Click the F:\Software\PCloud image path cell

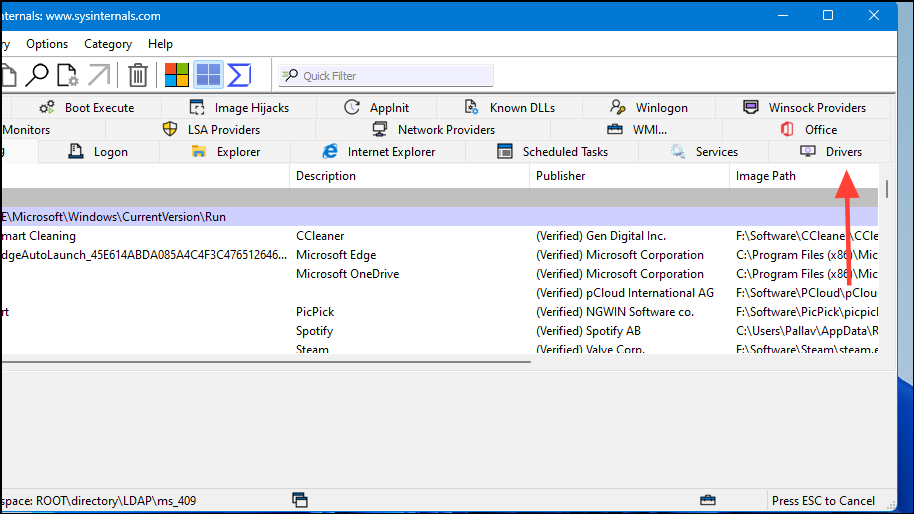coord(807,293)
